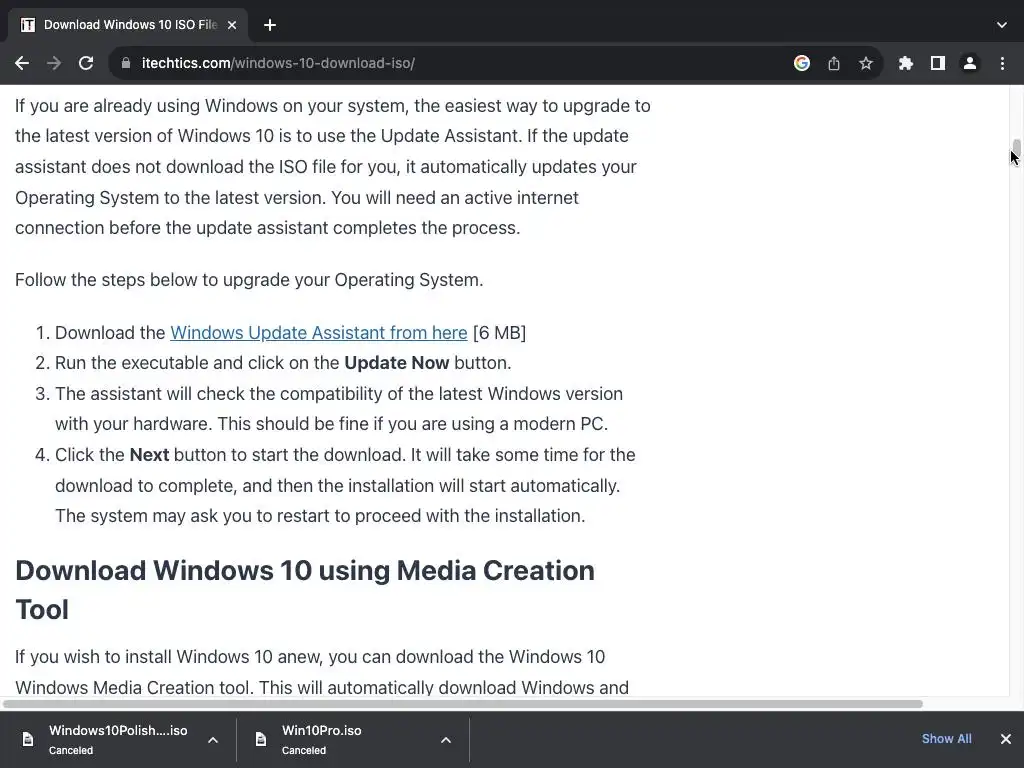Reload the current page
Screen dimensions: 1024x768
click(86, 63)
